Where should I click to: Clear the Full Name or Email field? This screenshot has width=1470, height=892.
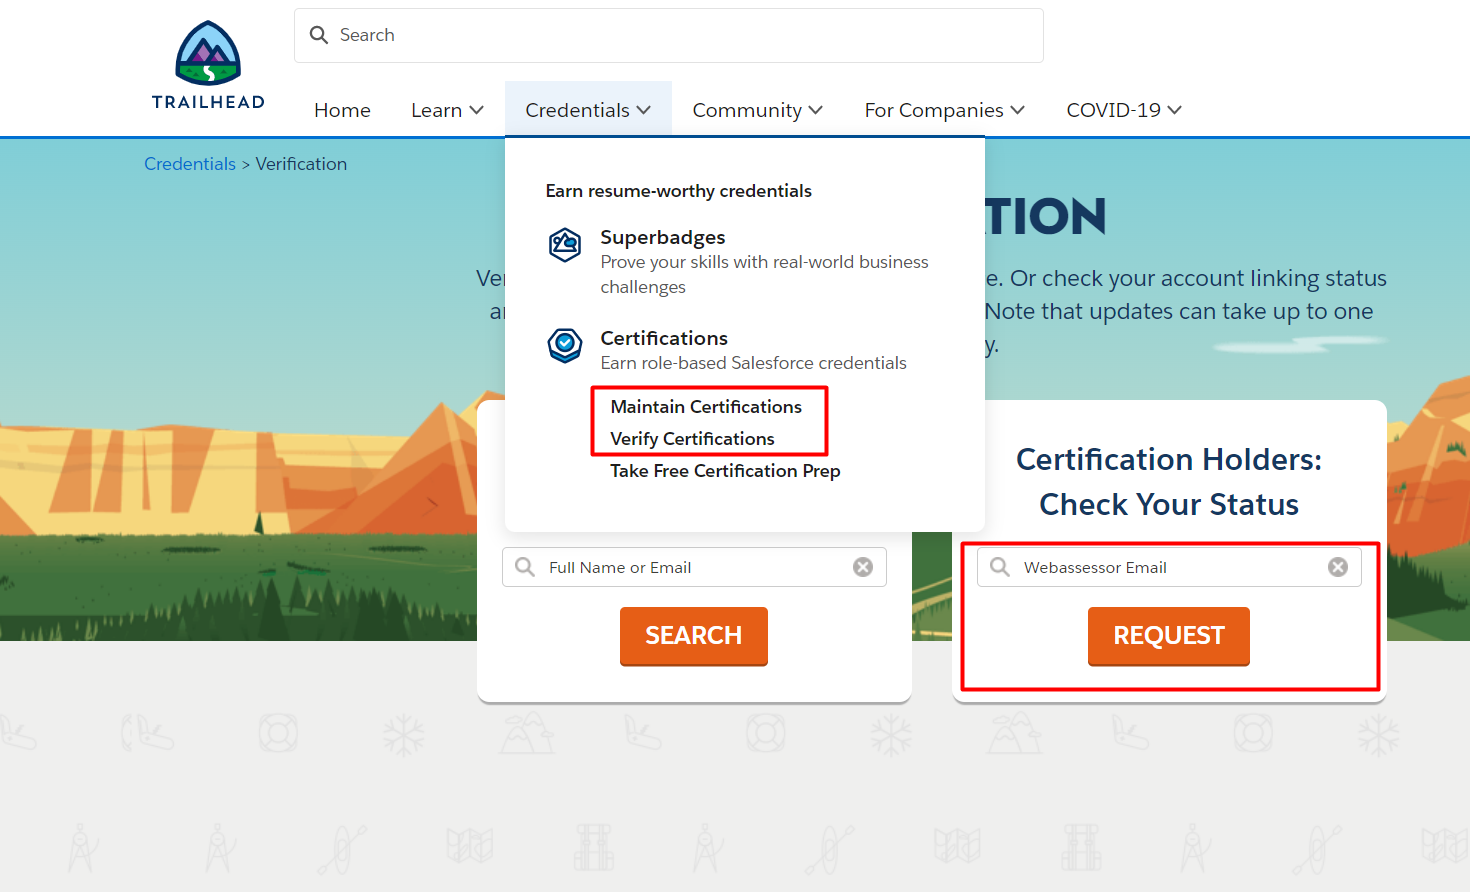(x=863, y=567)
